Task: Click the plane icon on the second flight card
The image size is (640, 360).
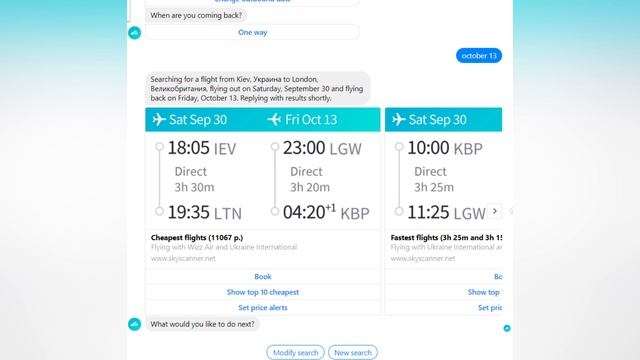Action: point(398,120)
